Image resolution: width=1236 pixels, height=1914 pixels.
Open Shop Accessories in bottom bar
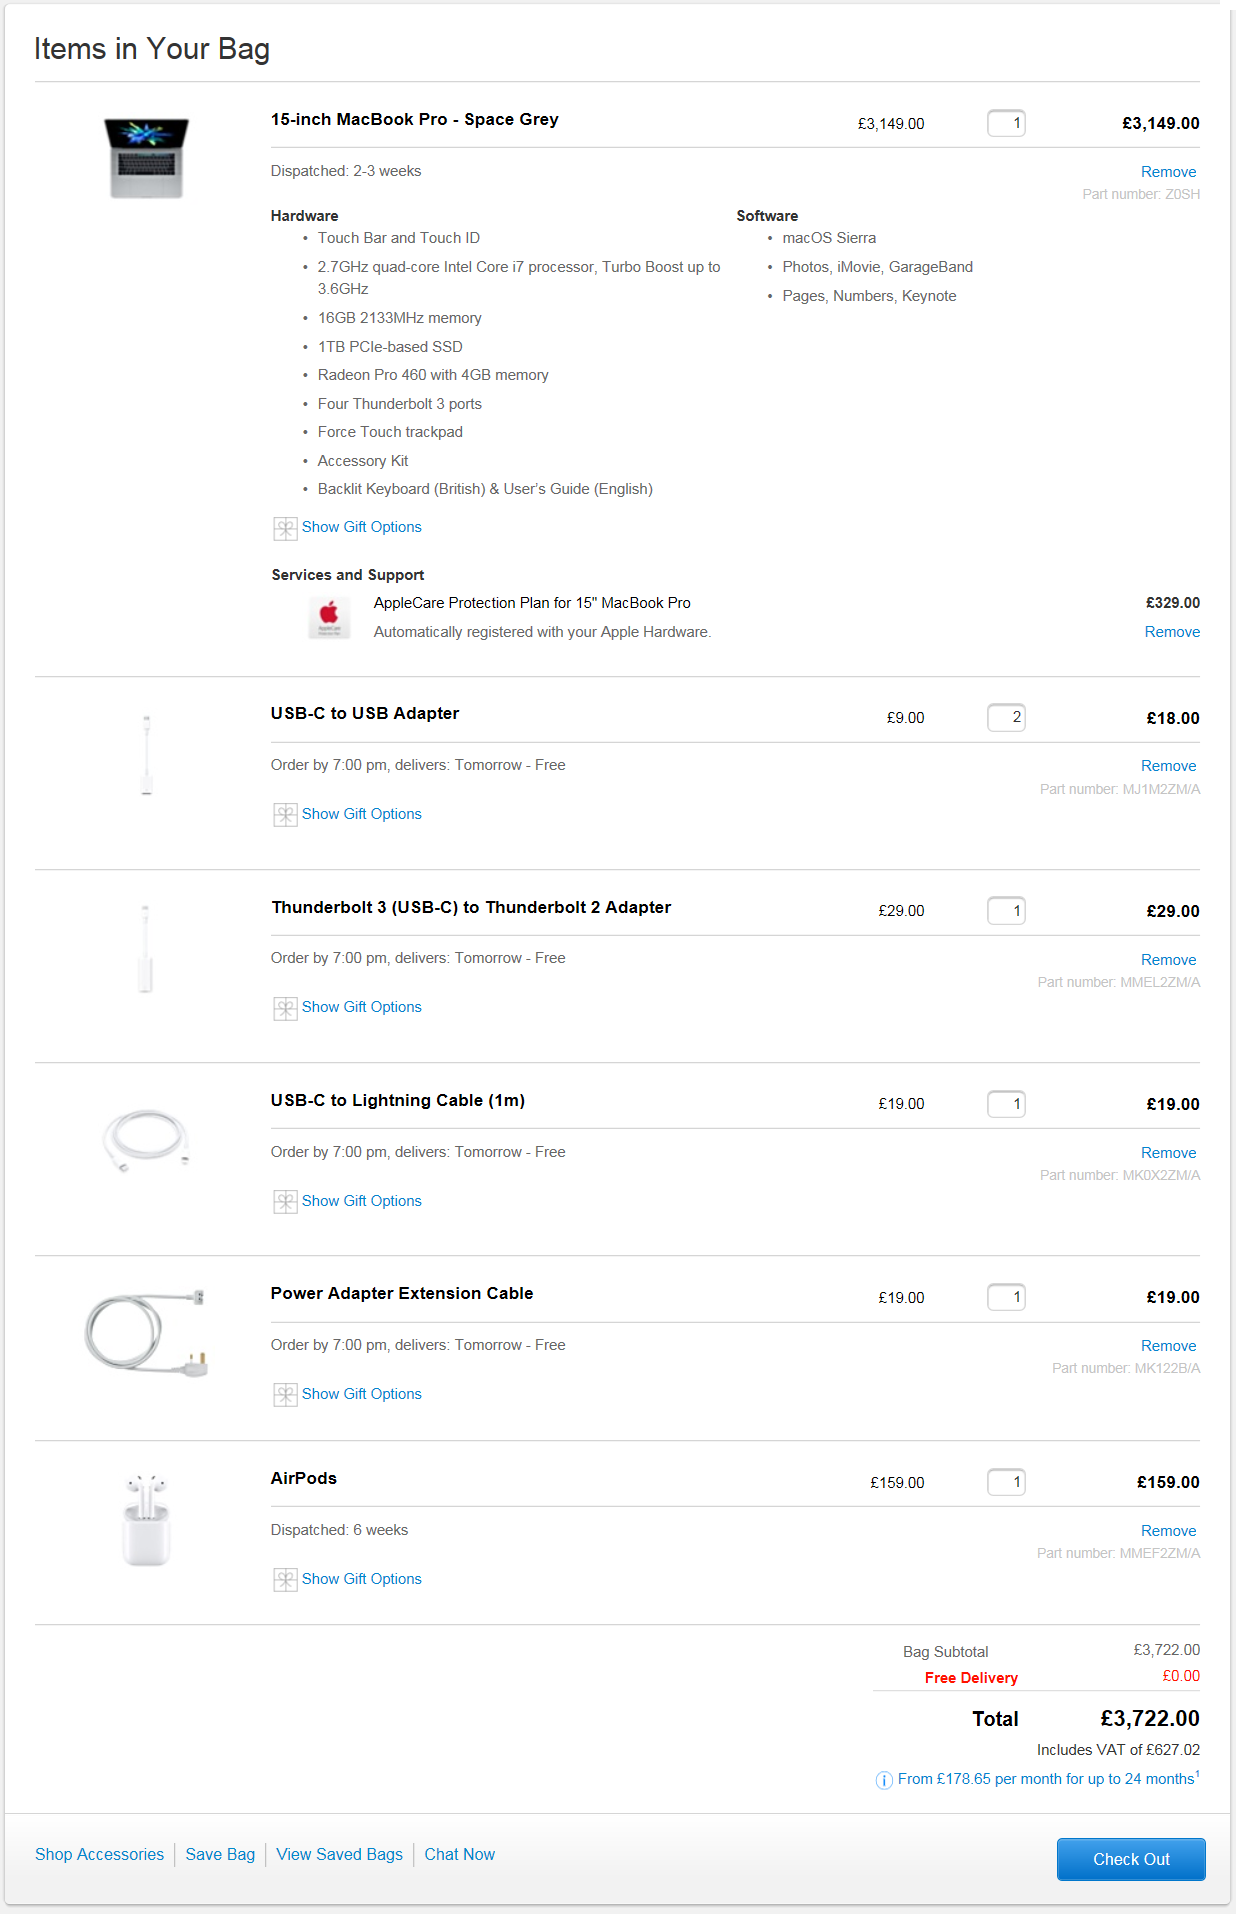tap(99, 1855)
